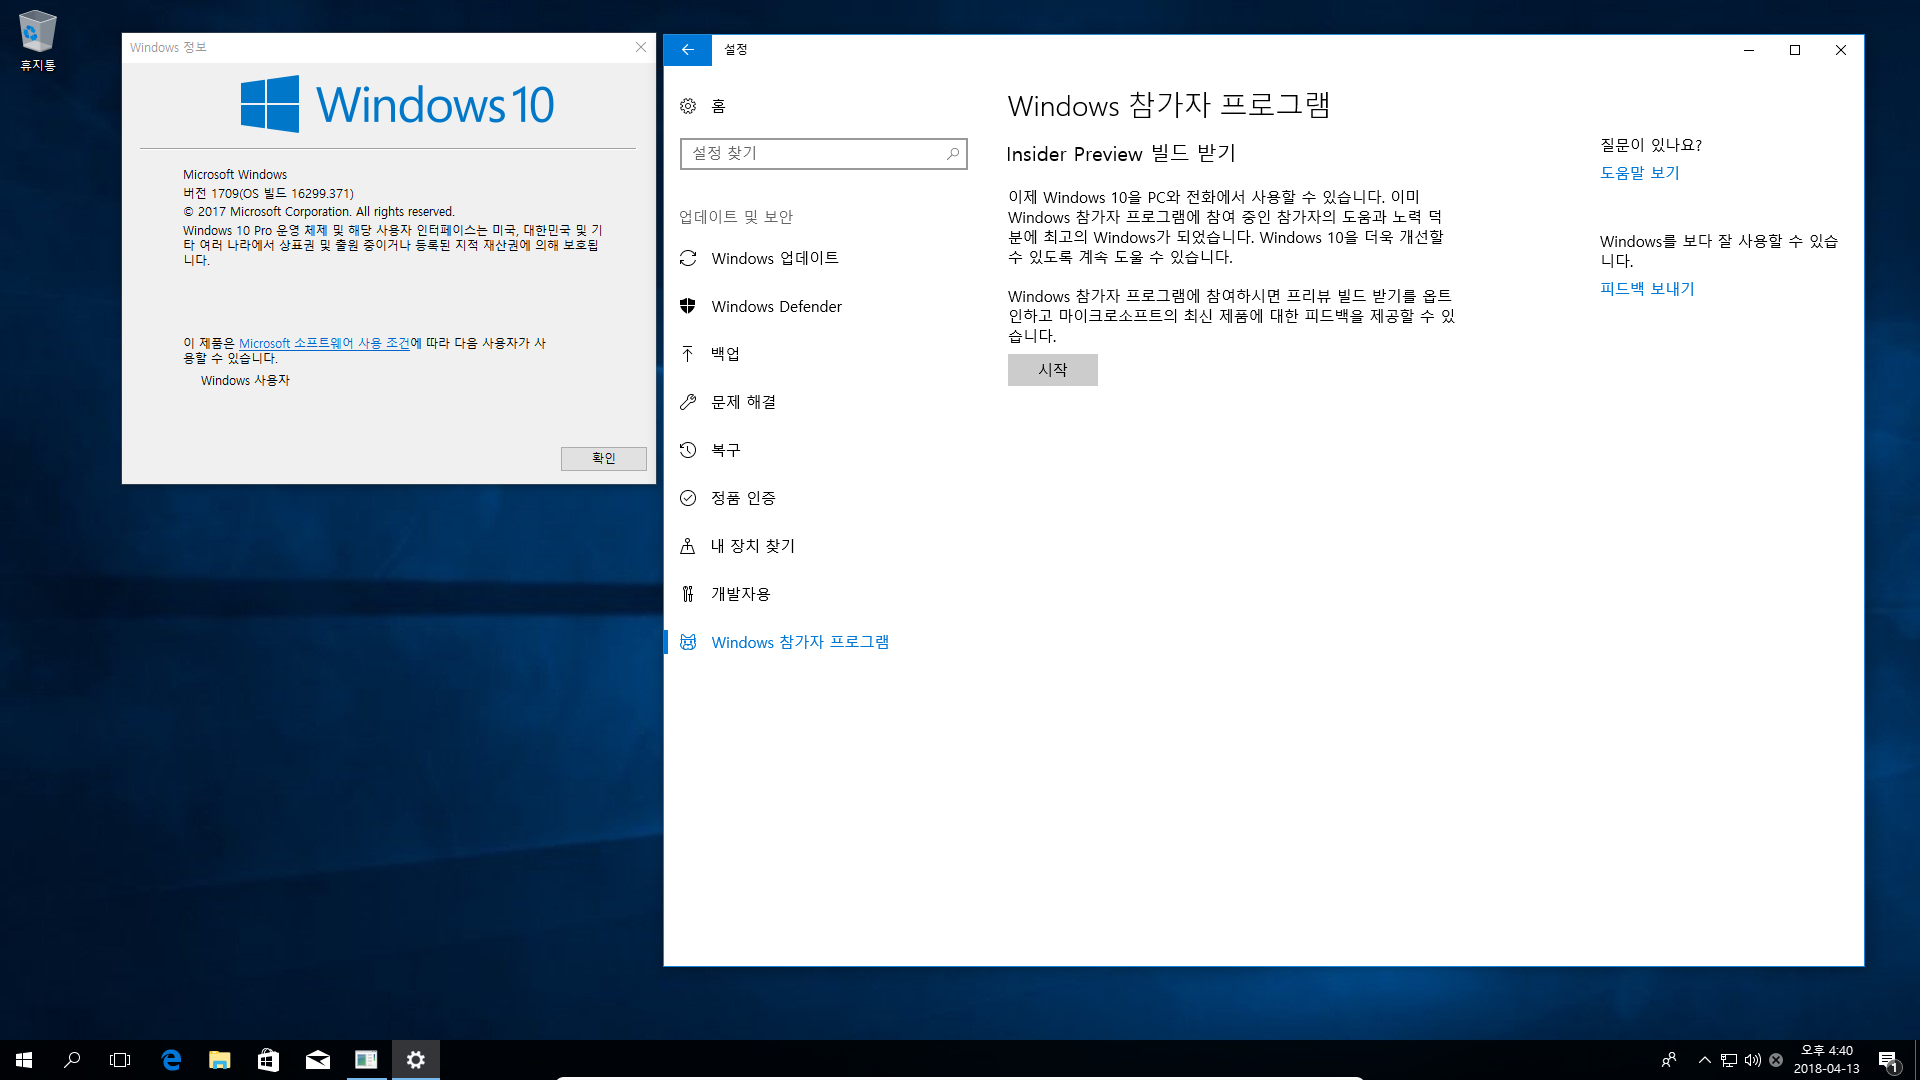Click the developer tools icon
The height and width of the screenshot is (1080, 1920).
[688, 594]
